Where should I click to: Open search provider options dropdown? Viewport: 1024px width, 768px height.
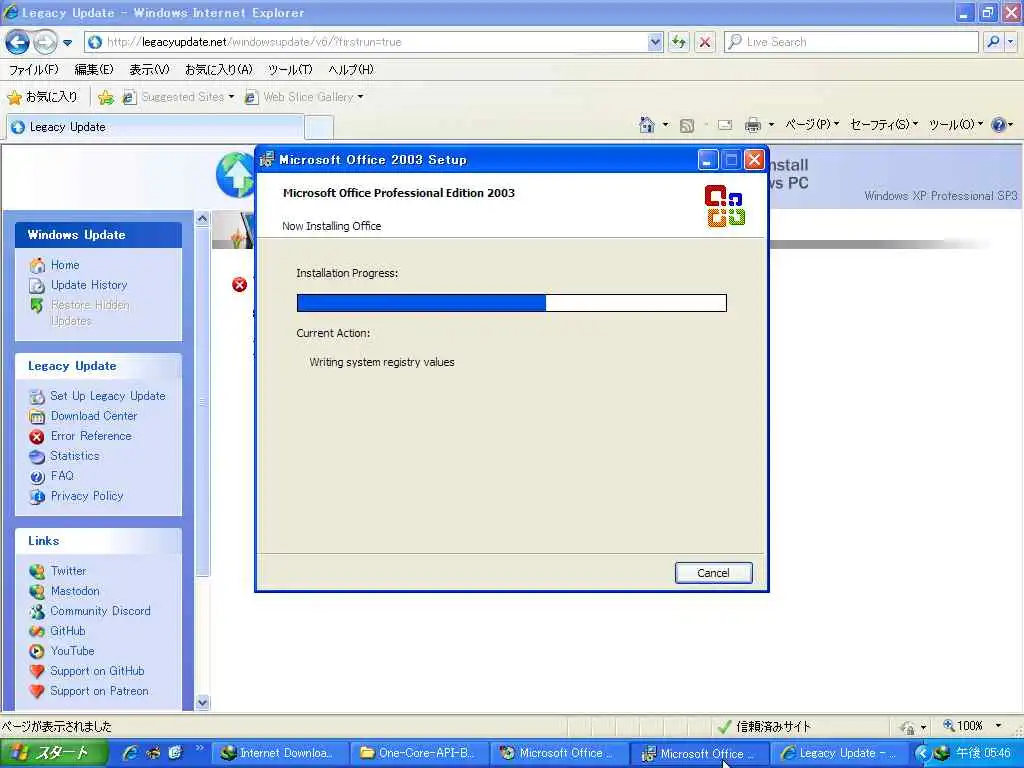click(x=1010, y=42)
